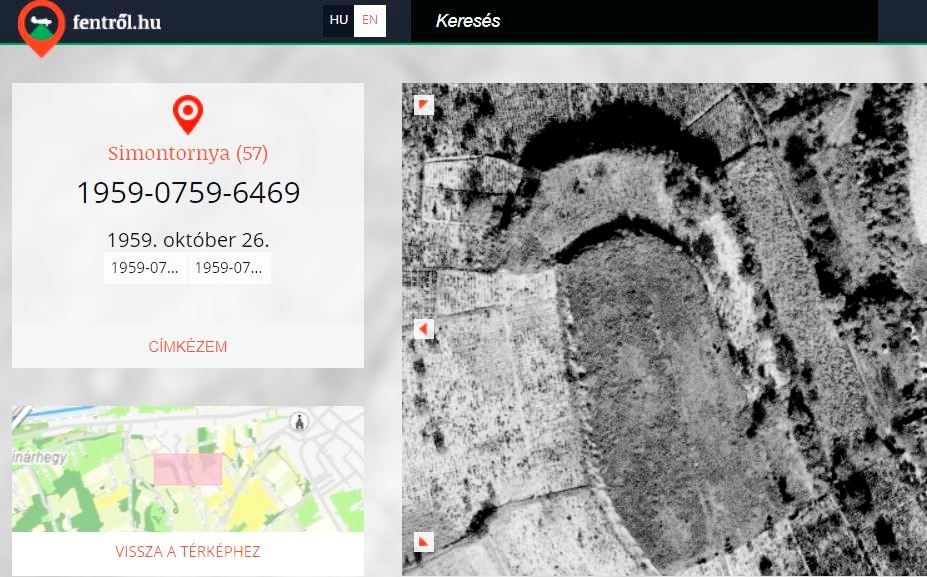Select the second 1959-07... tag on the right
This screenshot has width=927, height=577.
229,268
